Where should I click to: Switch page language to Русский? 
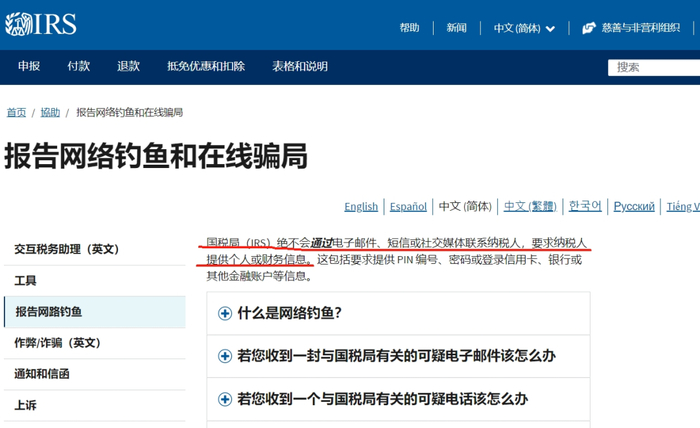[634, 207]
